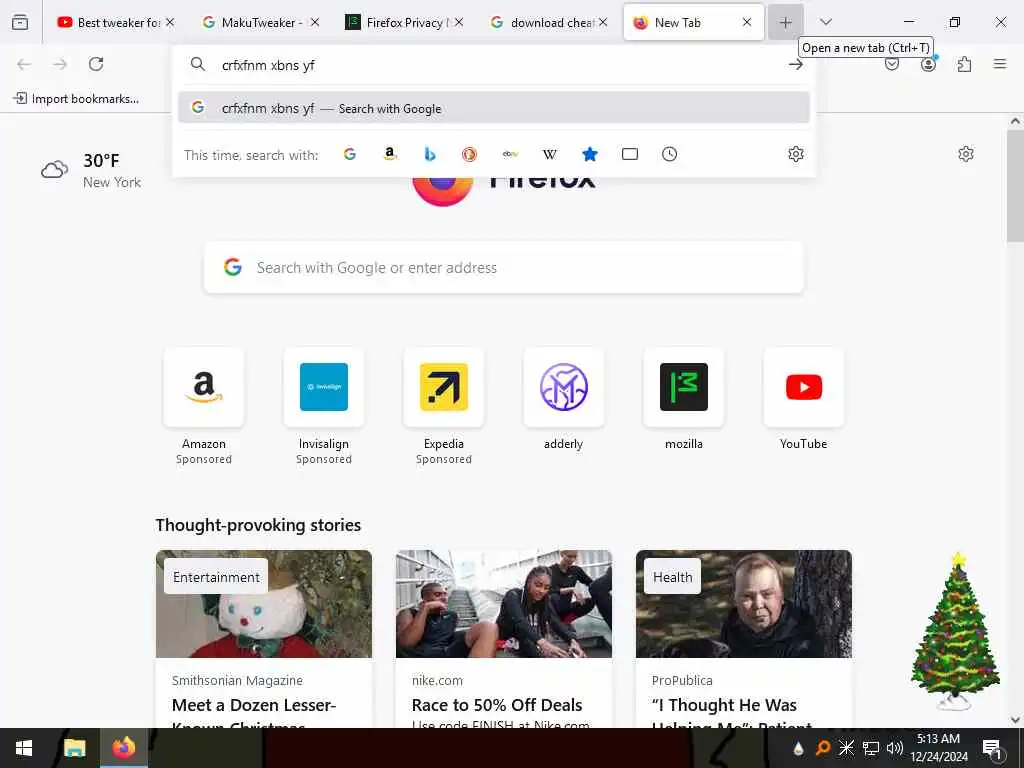Screen dimensions: 1024x768
Task: Click the address bar text field
Action: 496,65
